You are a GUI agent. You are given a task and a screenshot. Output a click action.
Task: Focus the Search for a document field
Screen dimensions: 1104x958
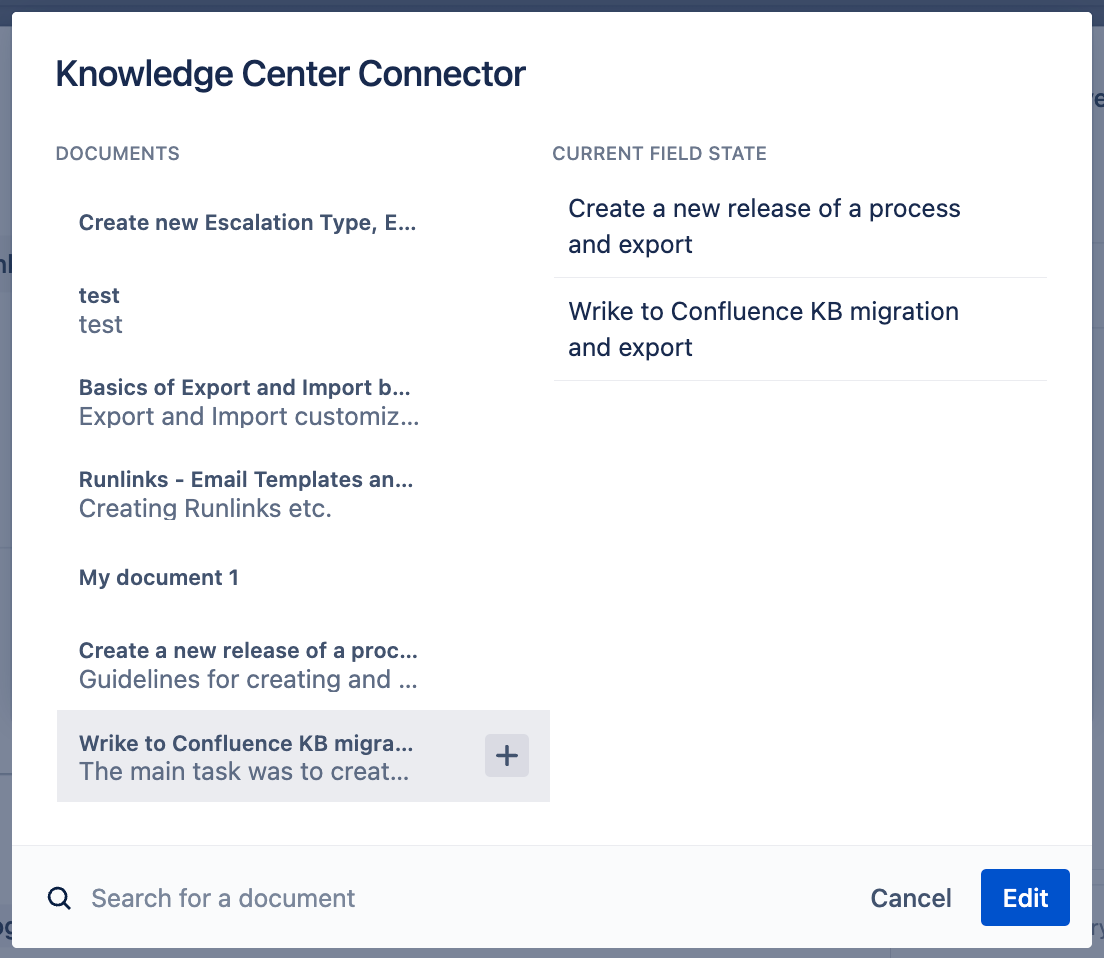tap(222, 898)
